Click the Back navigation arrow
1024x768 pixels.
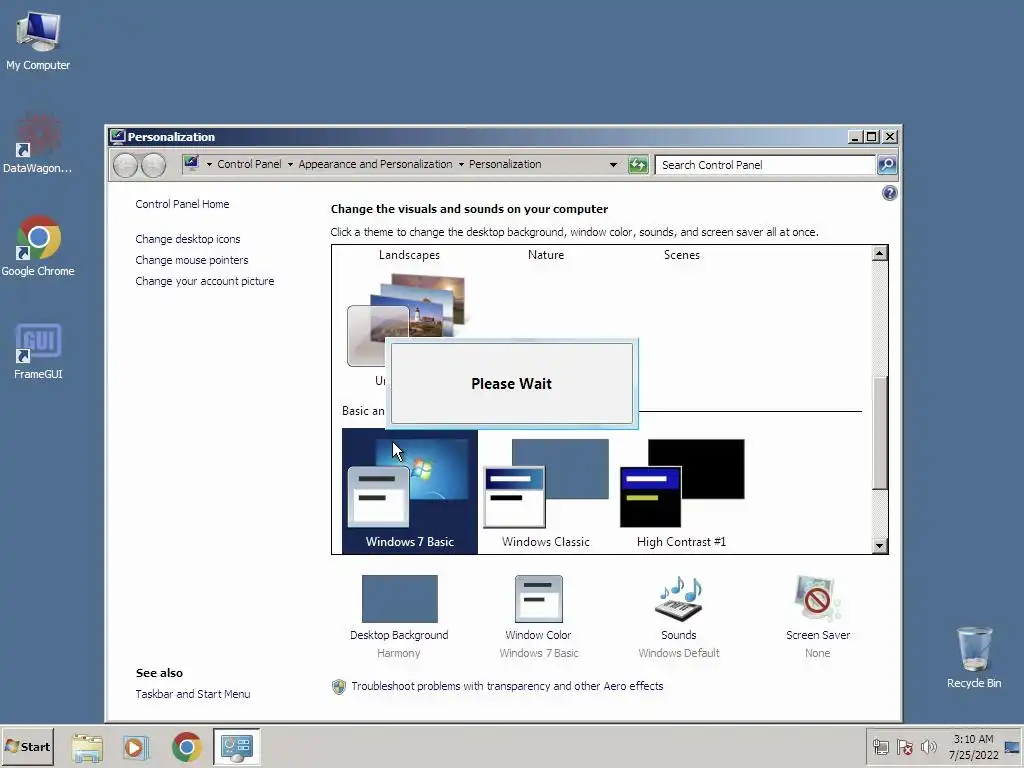[x=125, y=165]
